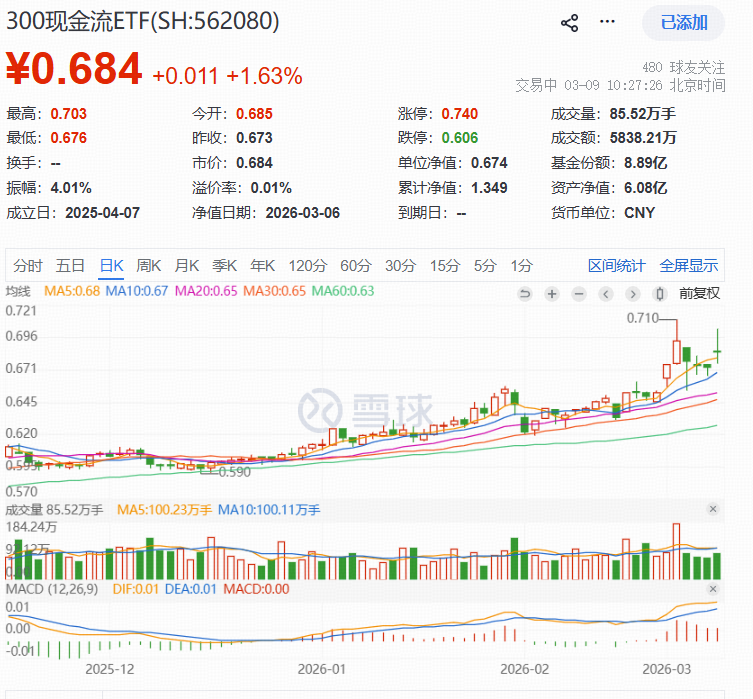Open the 前复权 adjustment dropdown
This screenshot has width=753, height=699.
(x=699, y=293)
